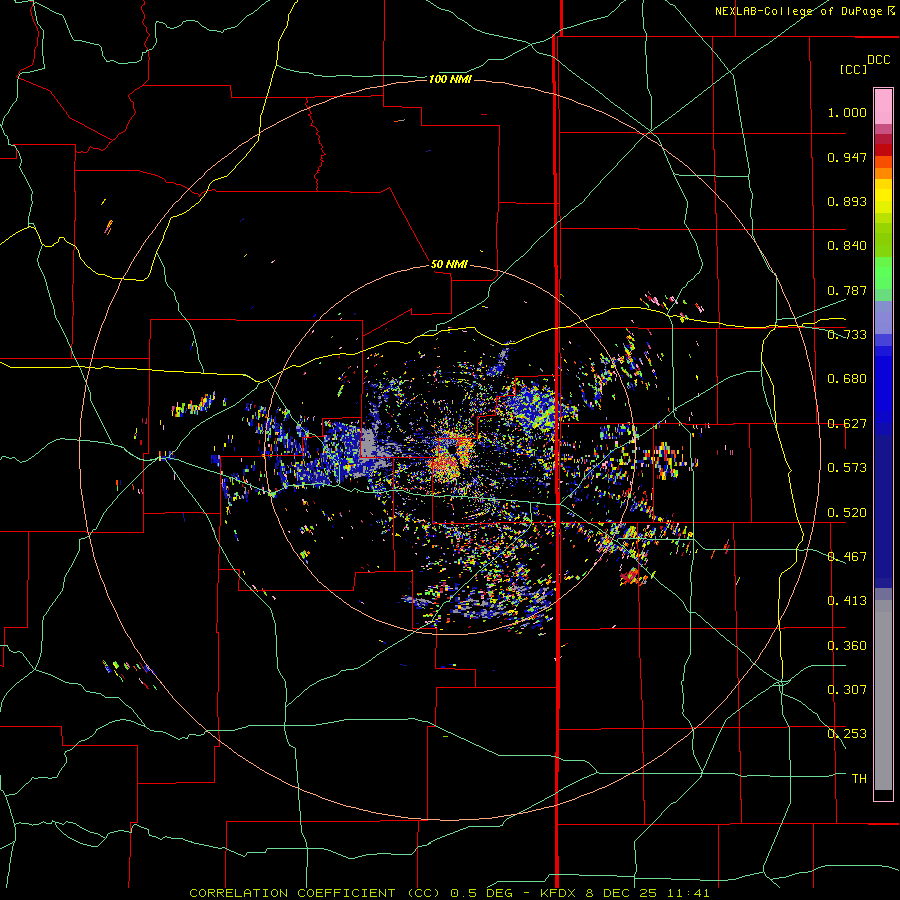Click the 0.680 scale value

(847, 379)
